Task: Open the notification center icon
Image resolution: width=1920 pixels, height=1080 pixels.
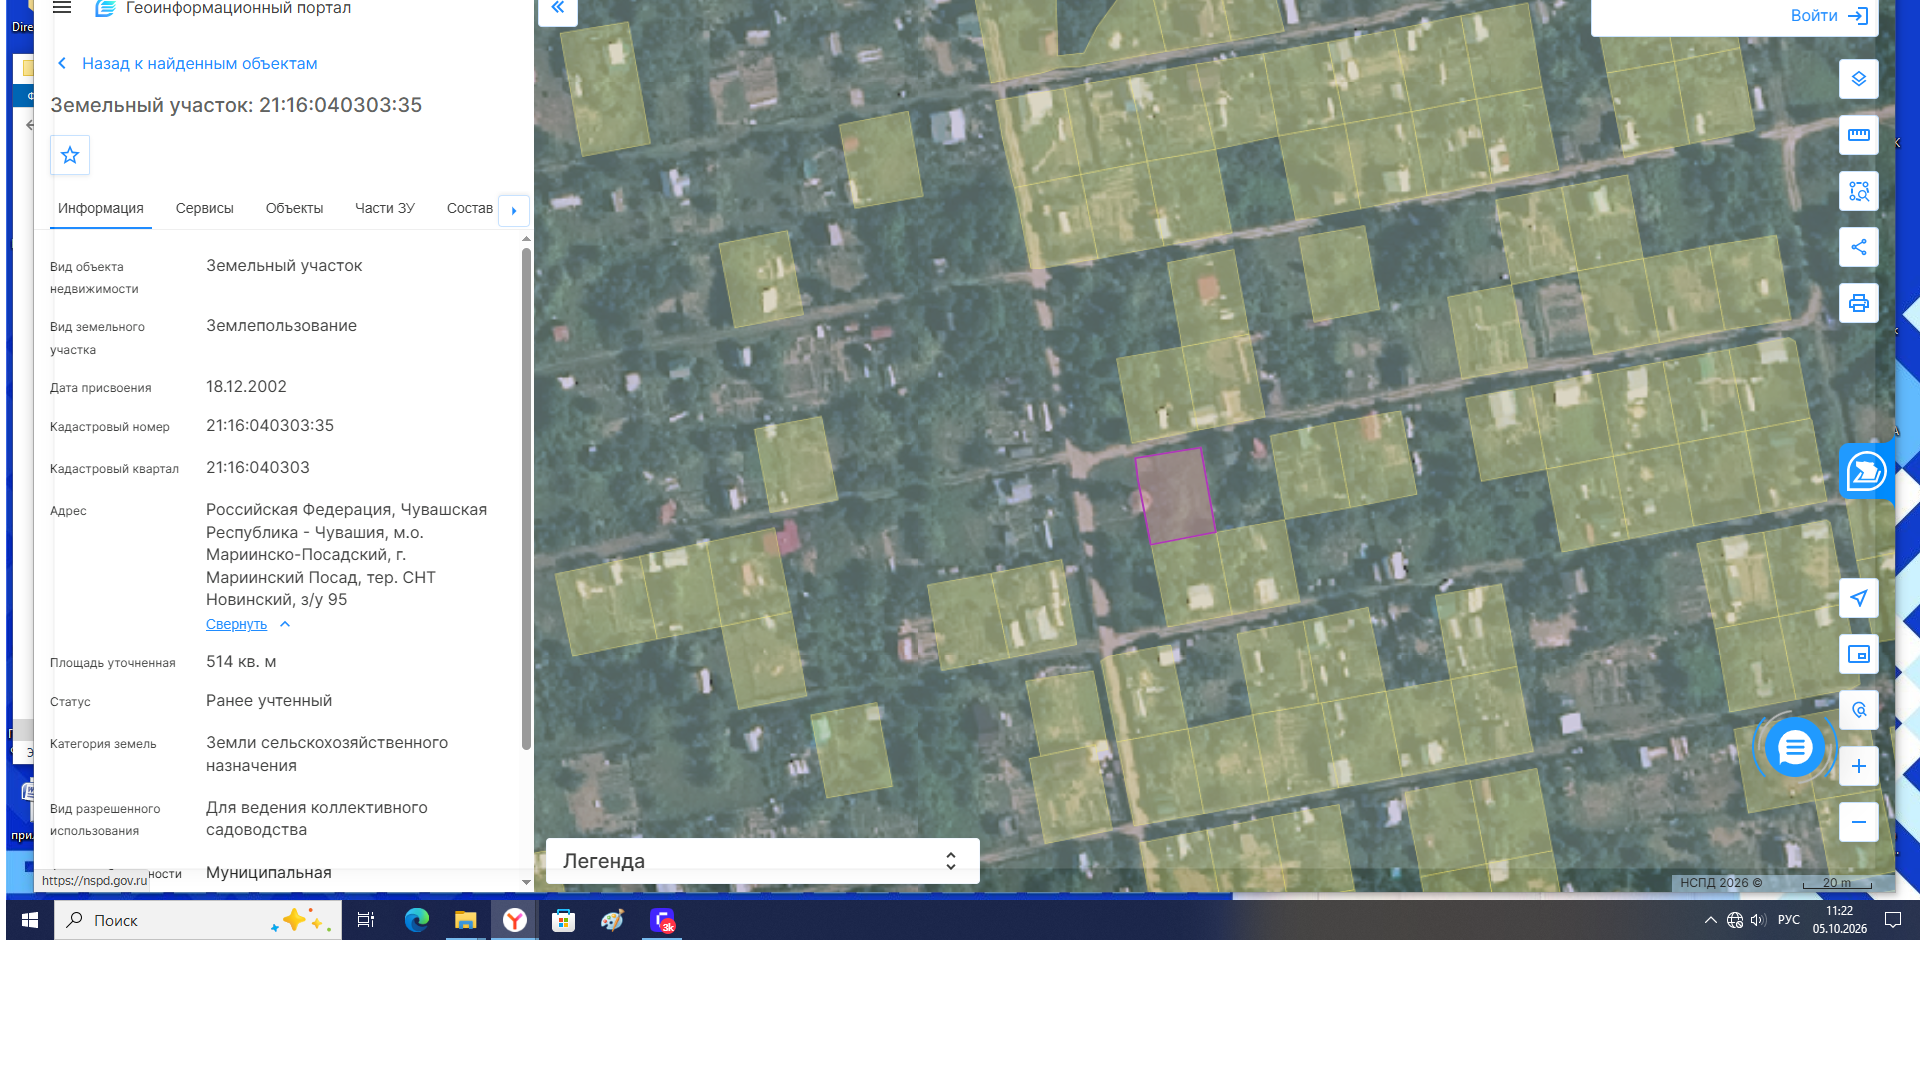Action: click(x=1893, y=920)
